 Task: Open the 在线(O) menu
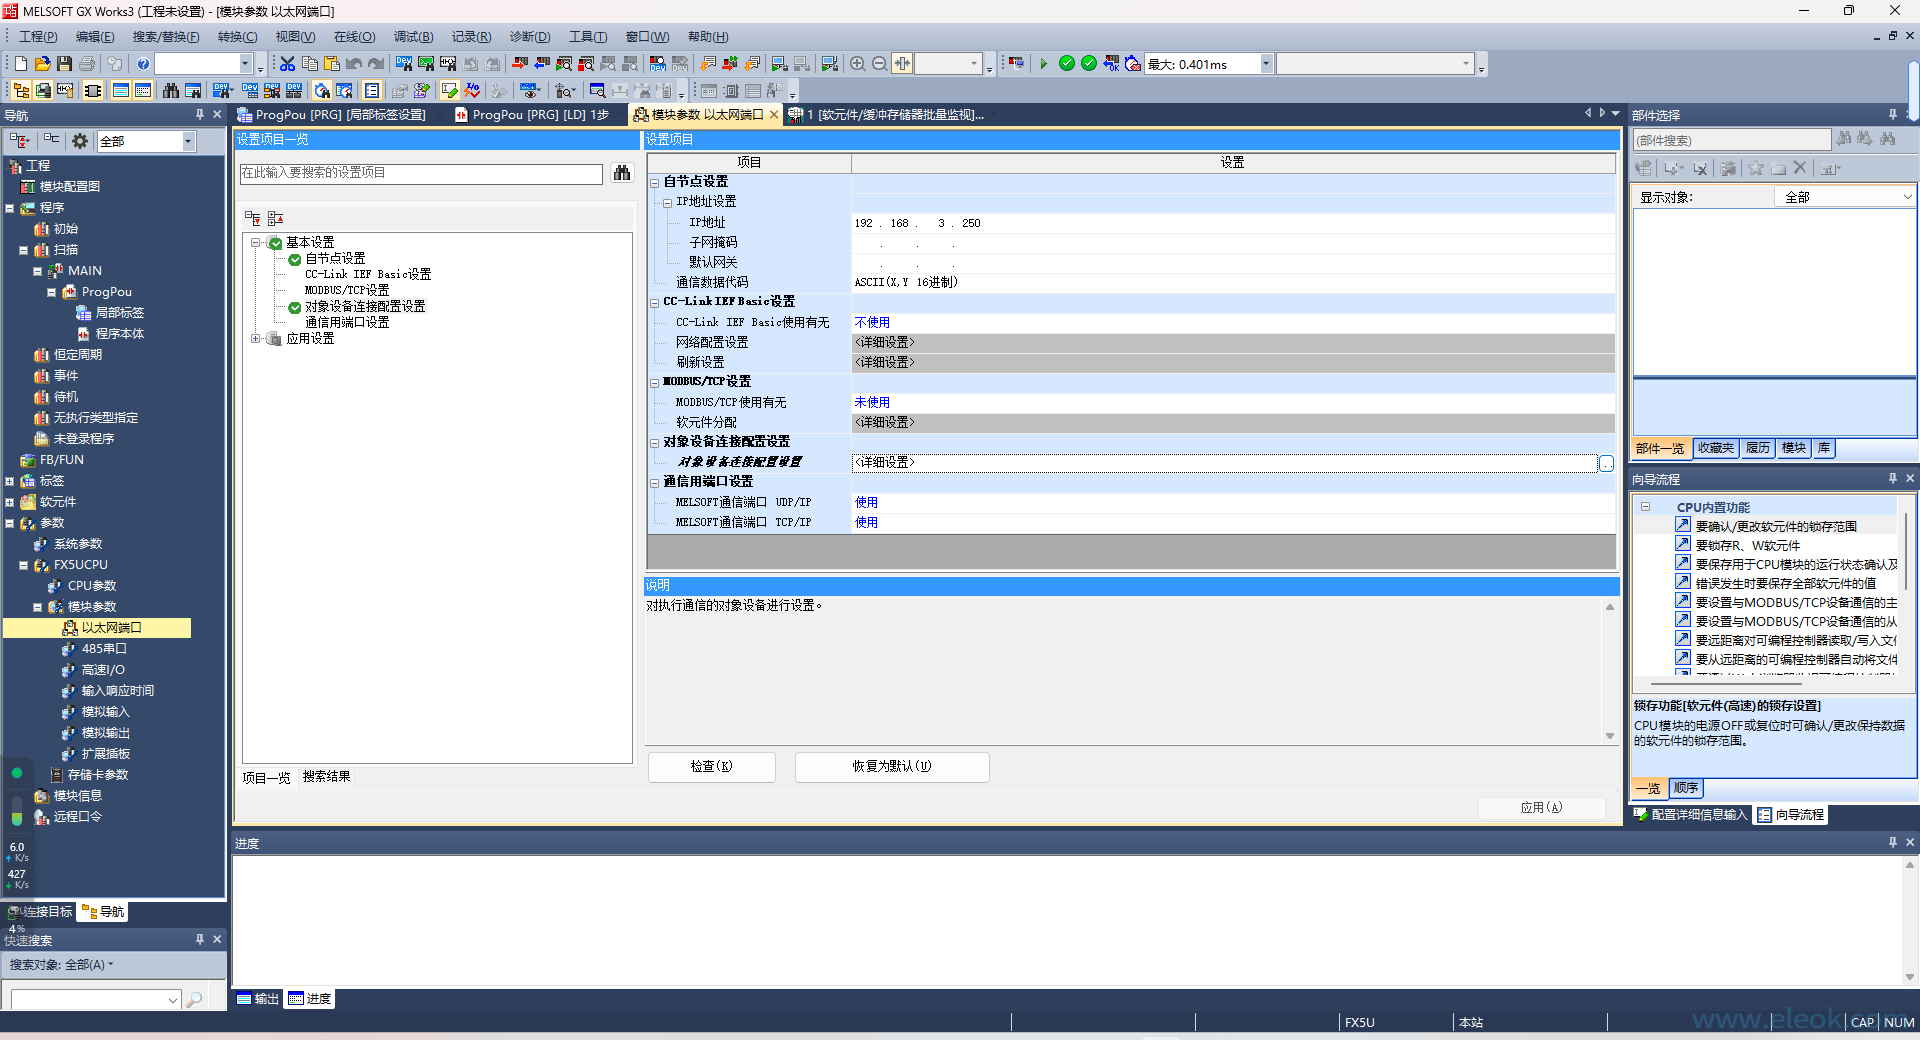coord(354,37)
